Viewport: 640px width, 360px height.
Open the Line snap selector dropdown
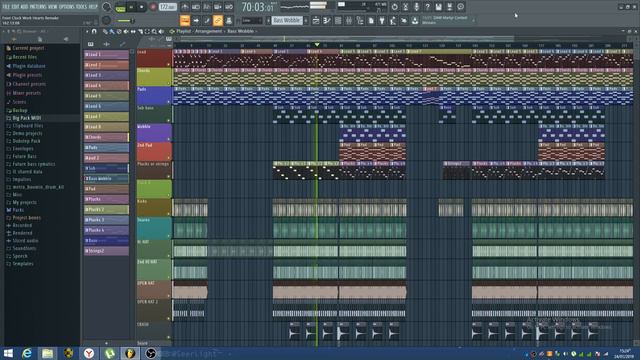click(252, 20)
